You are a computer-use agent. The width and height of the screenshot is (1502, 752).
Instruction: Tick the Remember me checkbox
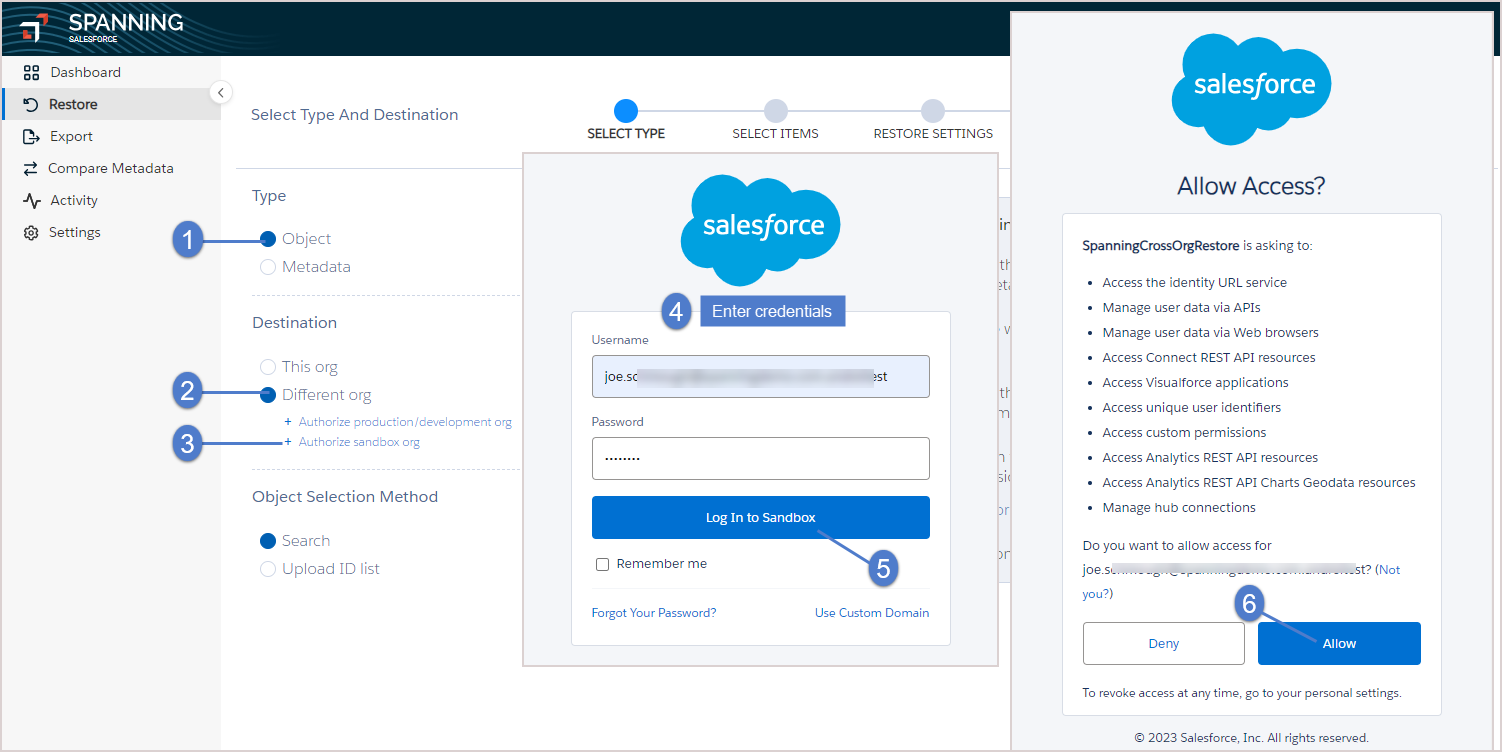[602, 564]
